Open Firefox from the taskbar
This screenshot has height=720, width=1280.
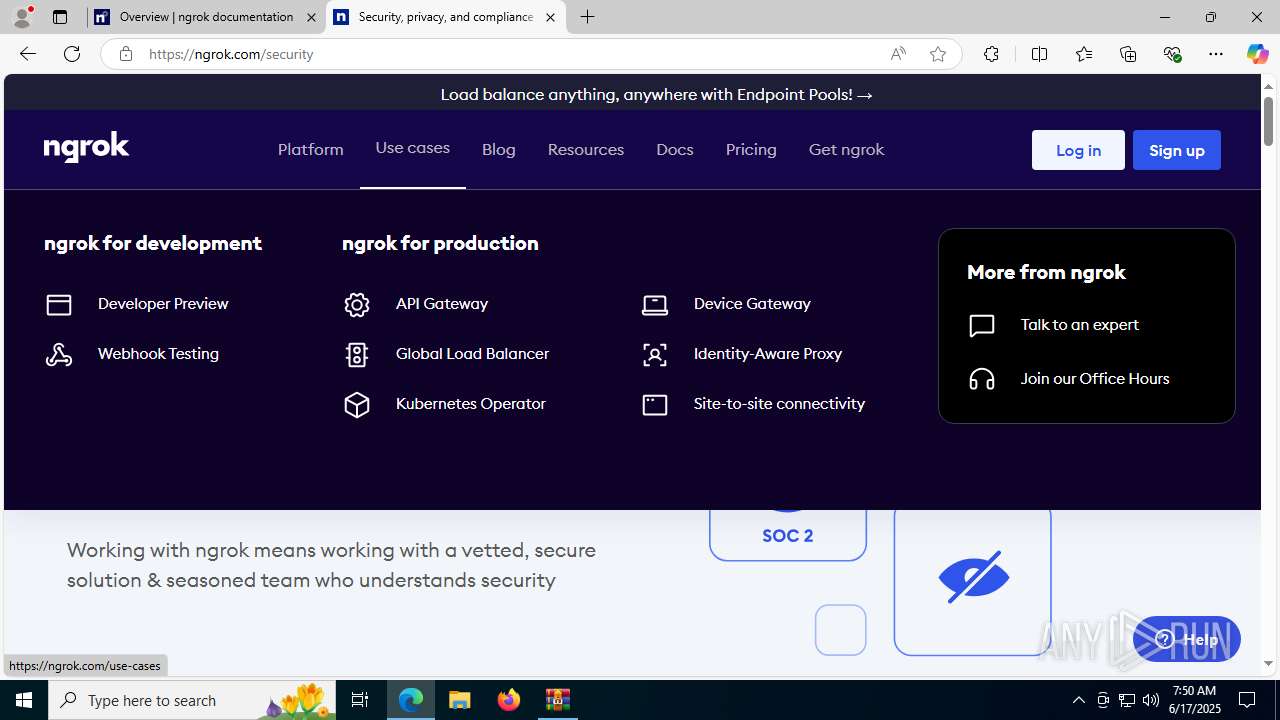pyautogui.click(x=509, y=700)
